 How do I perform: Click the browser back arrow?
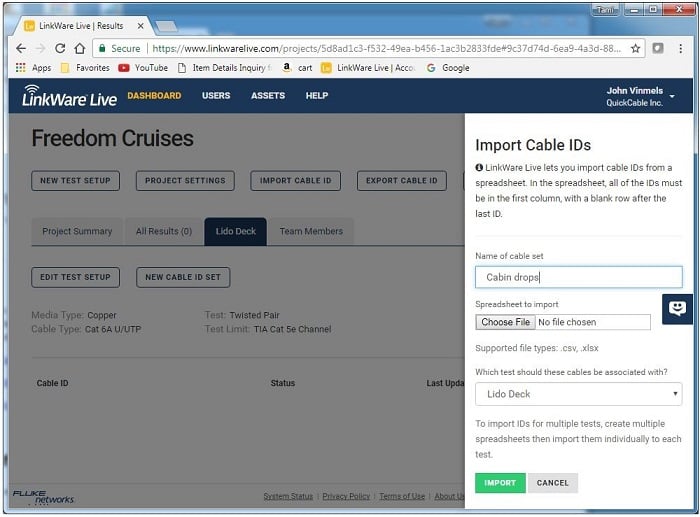(21, 48)
